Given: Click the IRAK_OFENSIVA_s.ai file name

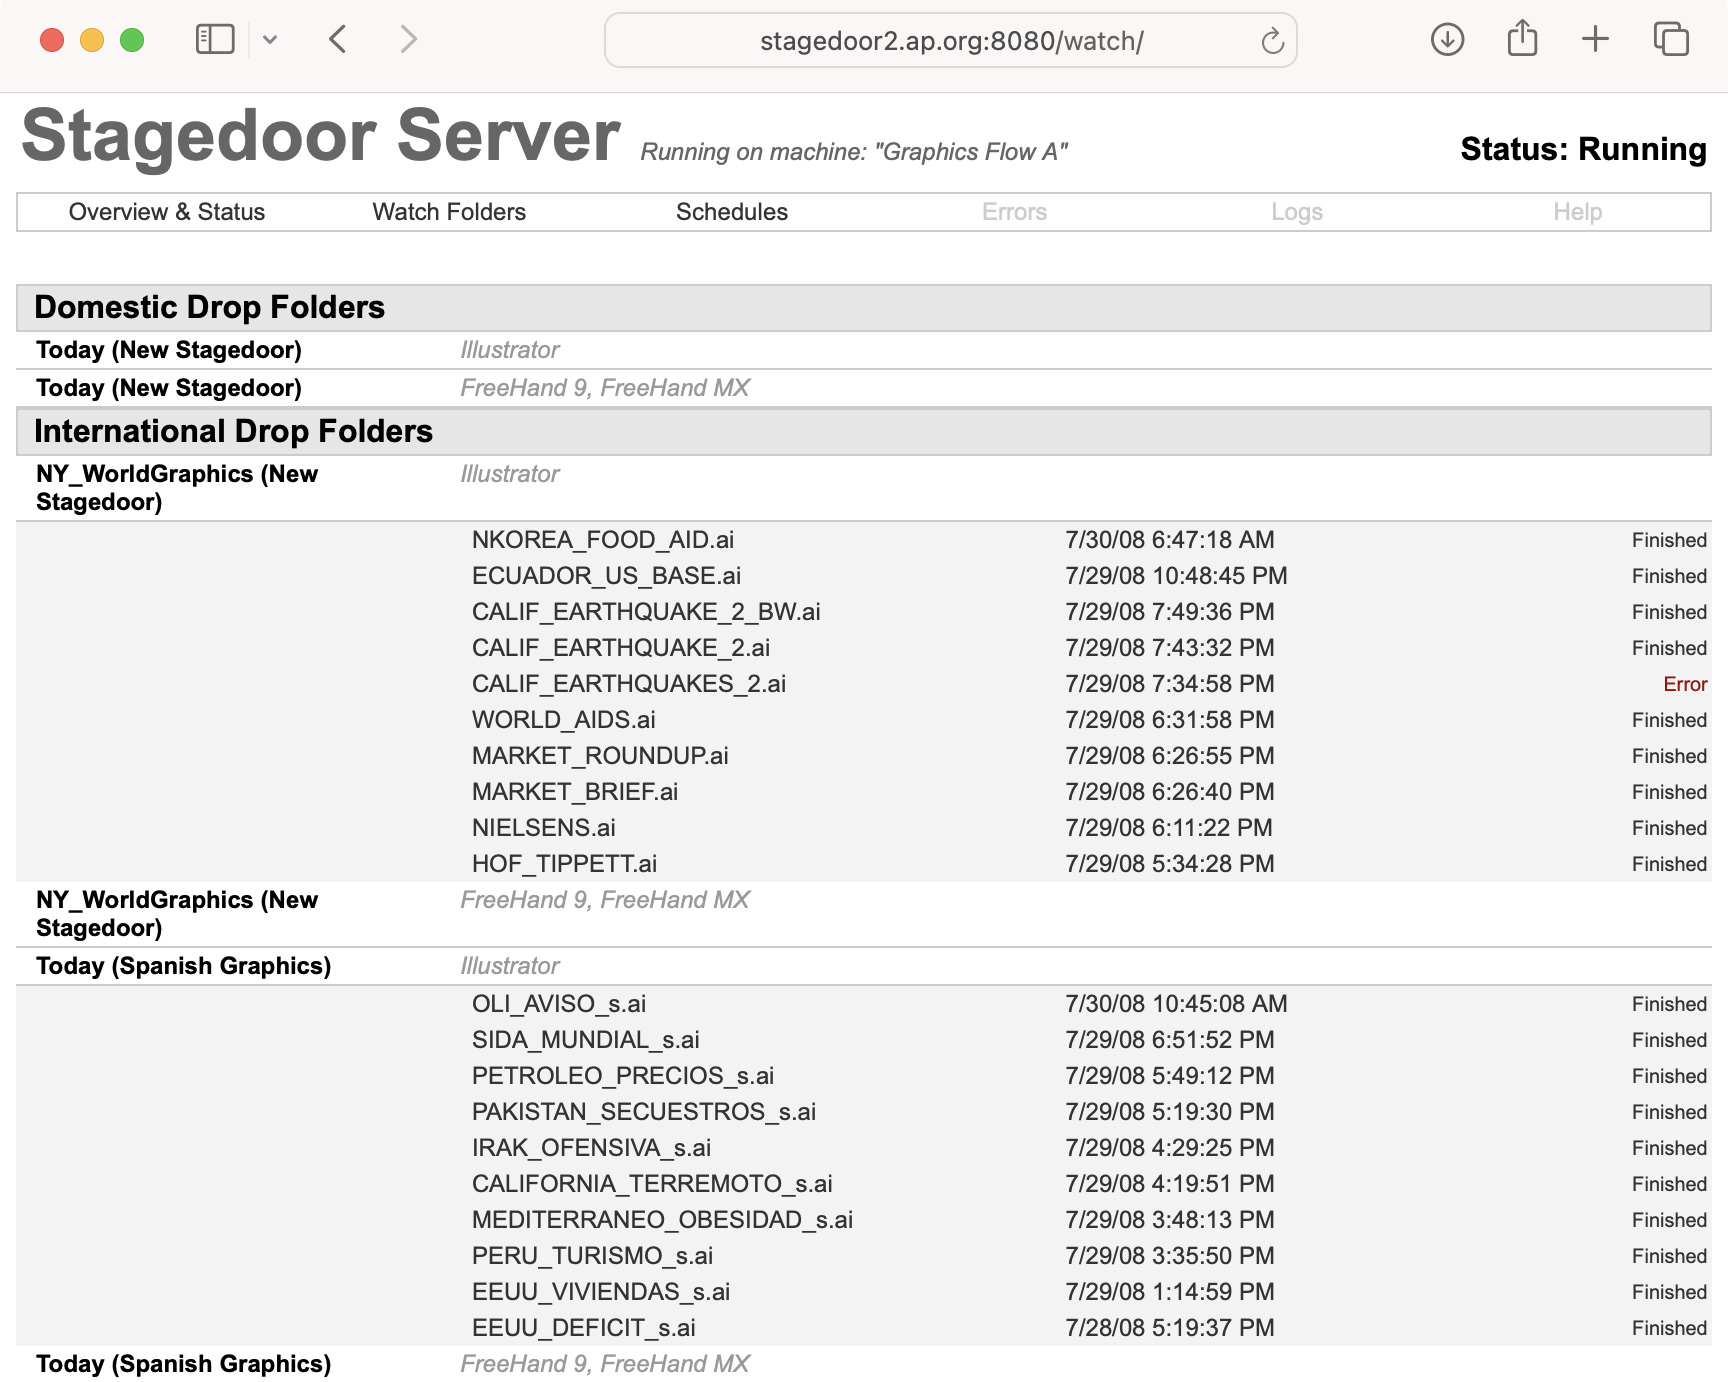Looking at the screenshot, I should click(592, 1148).
